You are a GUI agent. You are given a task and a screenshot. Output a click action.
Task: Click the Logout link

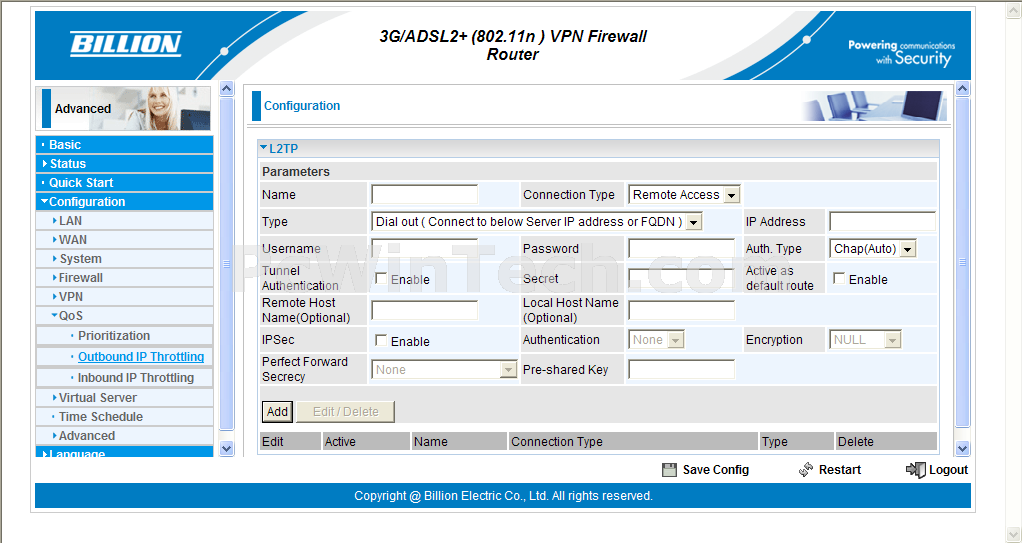tap(948, 470)
